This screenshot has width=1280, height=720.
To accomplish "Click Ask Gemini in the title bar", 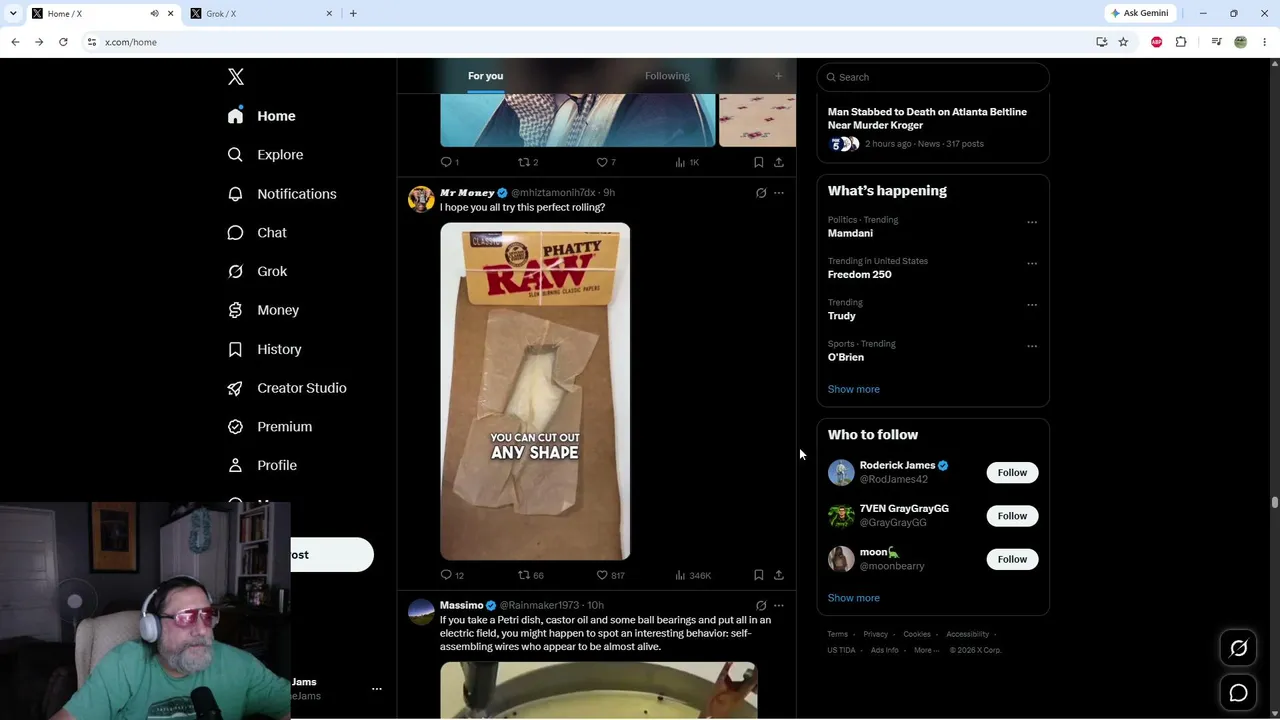I will point(1139,13).
